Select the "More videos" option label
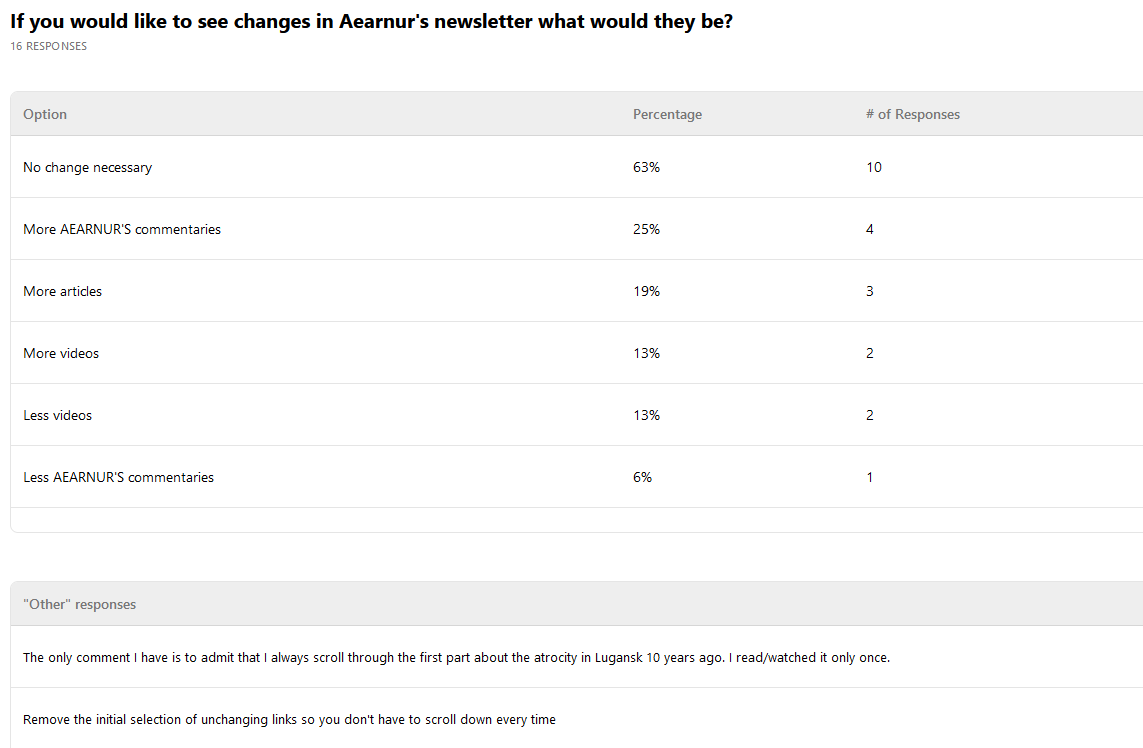1143x748 pixels. 61,353
